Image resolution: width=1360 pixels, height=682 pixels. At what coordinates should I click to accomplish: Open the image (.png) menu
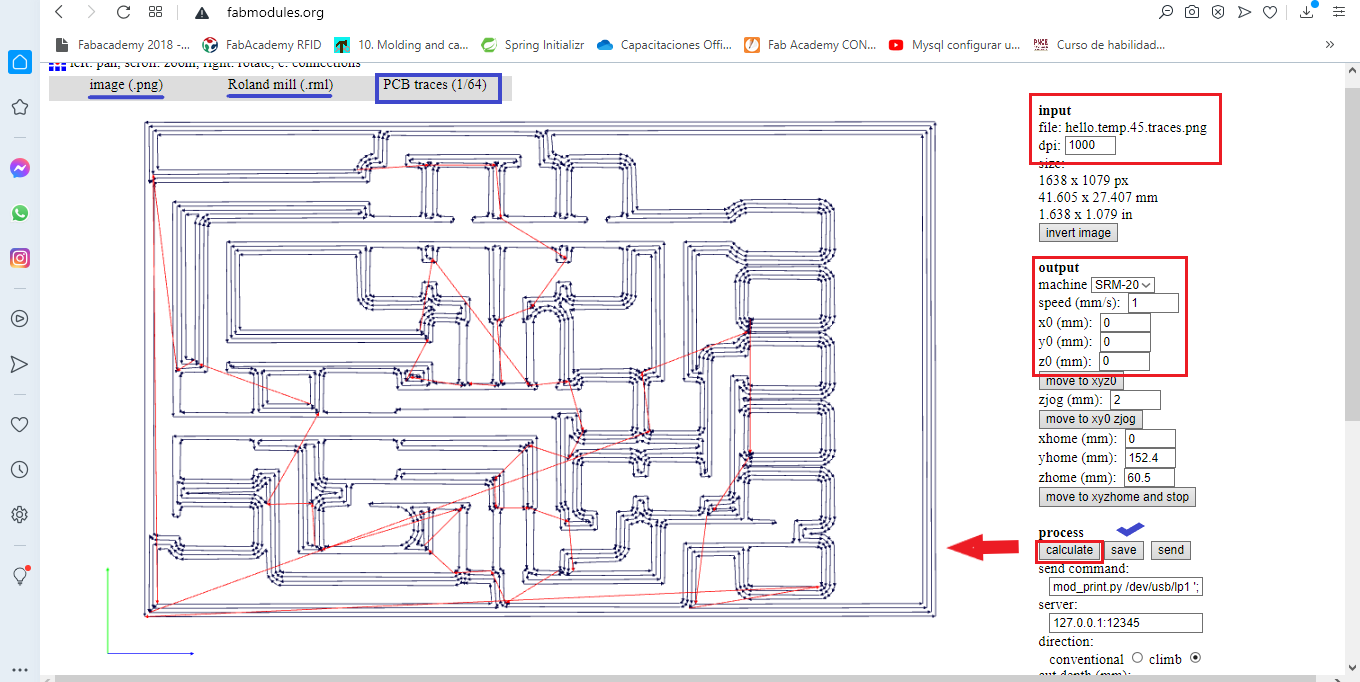pyautogui.click(x=126, y=85)
